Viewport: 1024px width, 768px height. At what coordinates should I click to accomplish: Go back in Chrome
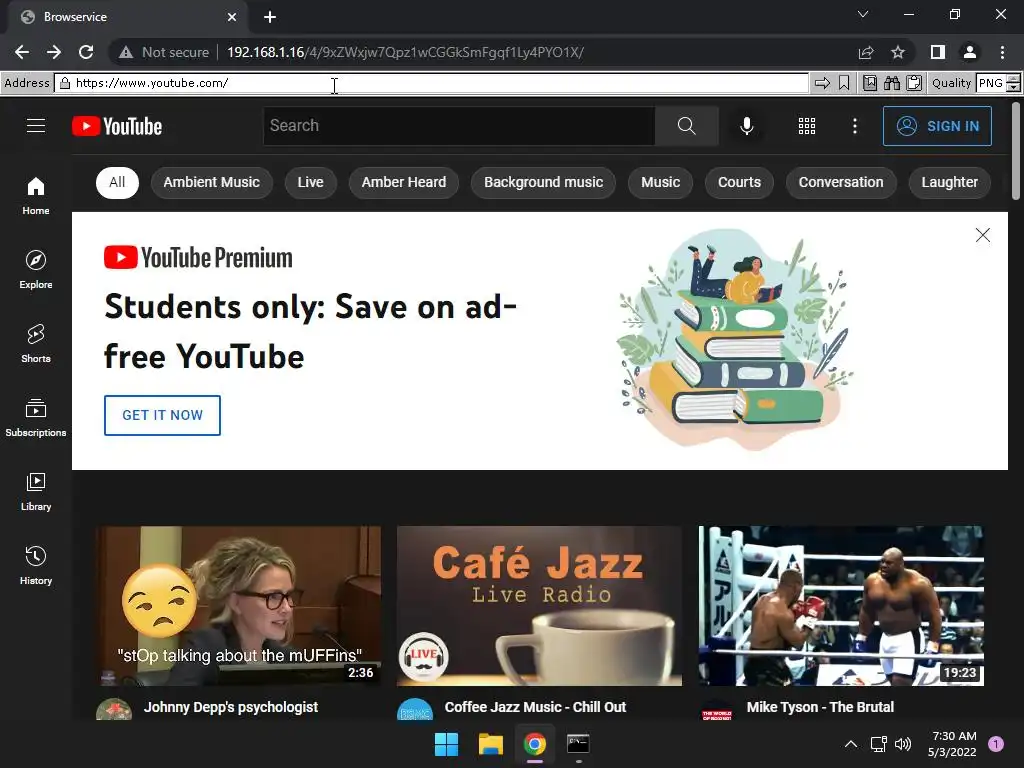click(22, 52)
